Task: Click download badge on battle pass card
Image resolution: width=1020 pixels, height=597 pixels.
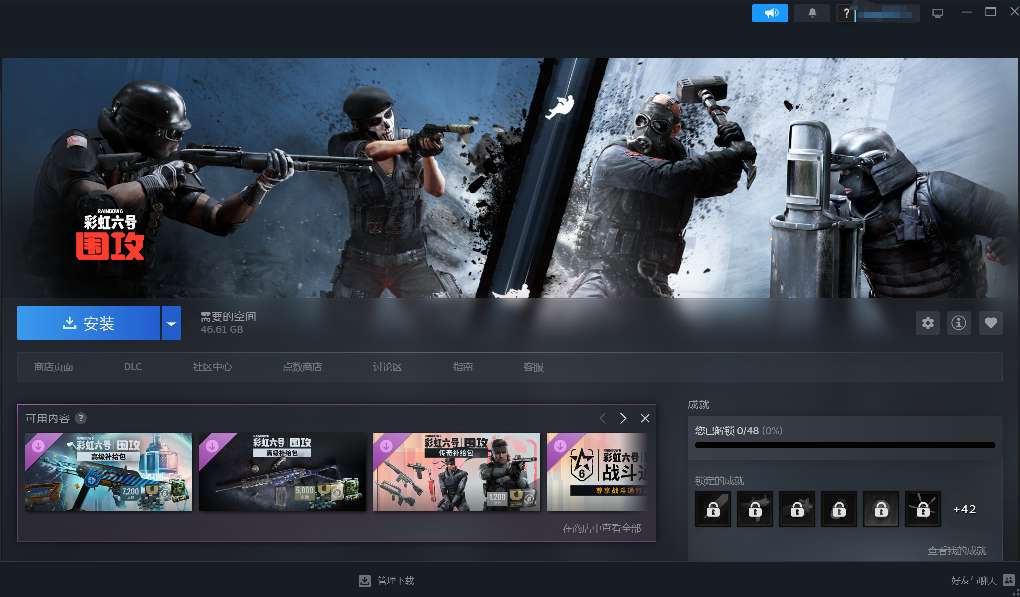Action: (559, 446)
